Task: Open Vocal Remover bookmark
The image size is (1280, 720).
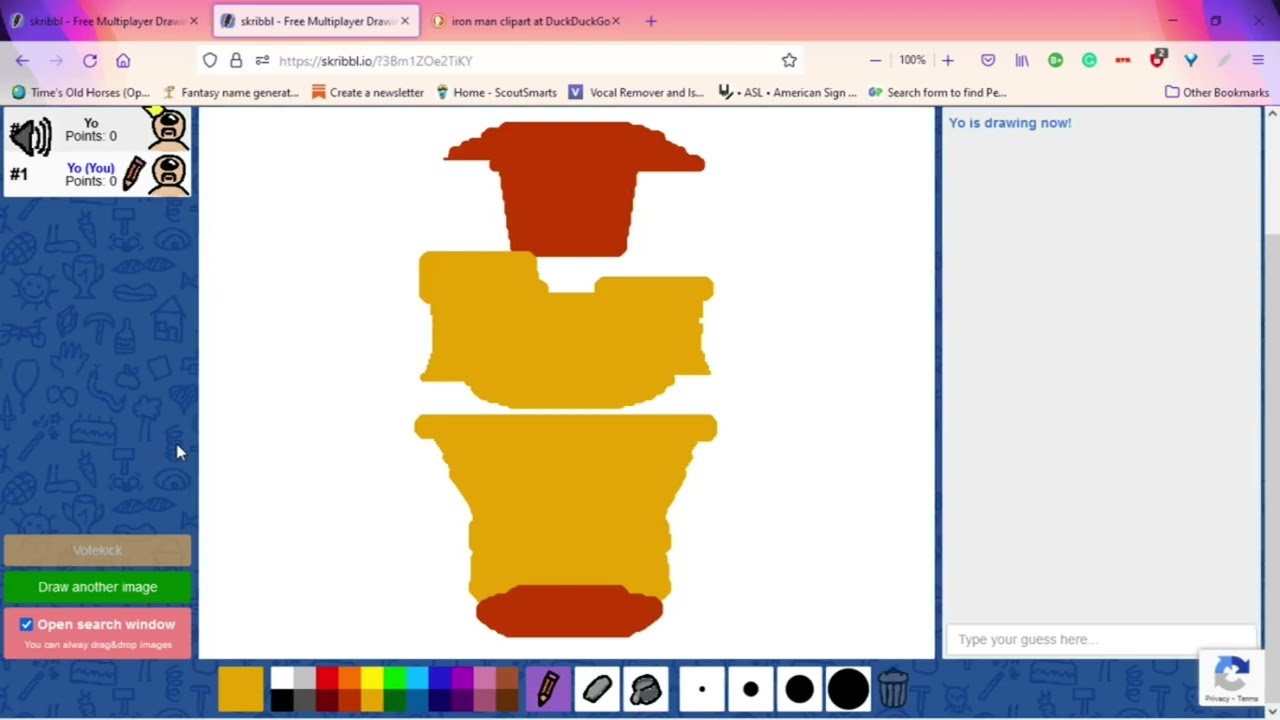Action: [x=636, y=92]
